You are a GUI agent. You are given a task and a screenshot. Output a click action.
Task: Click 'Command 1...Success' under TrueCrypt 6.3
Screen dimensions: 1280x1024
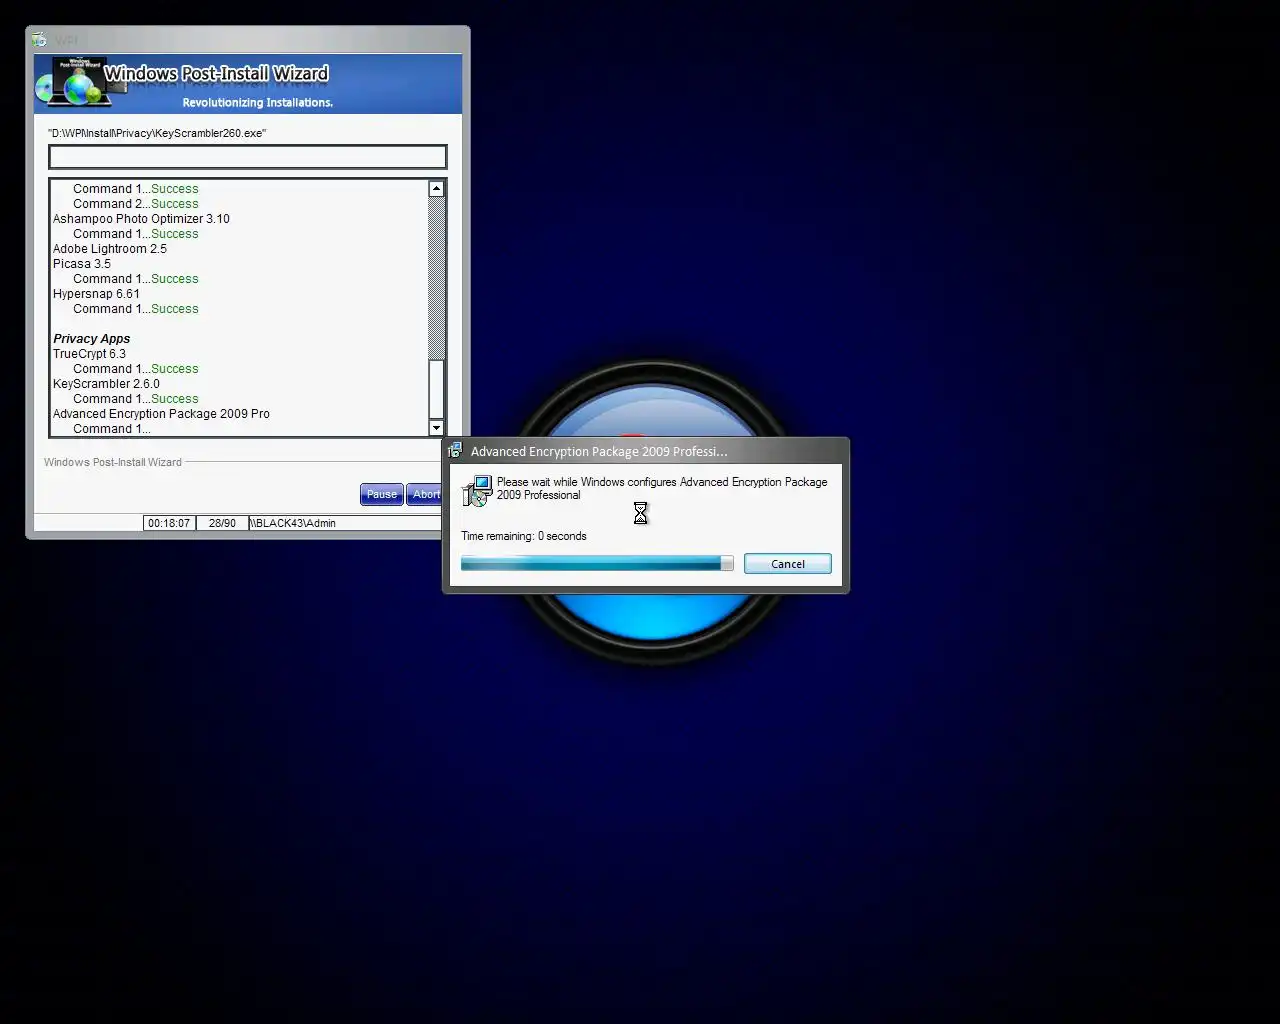(136, 369)
